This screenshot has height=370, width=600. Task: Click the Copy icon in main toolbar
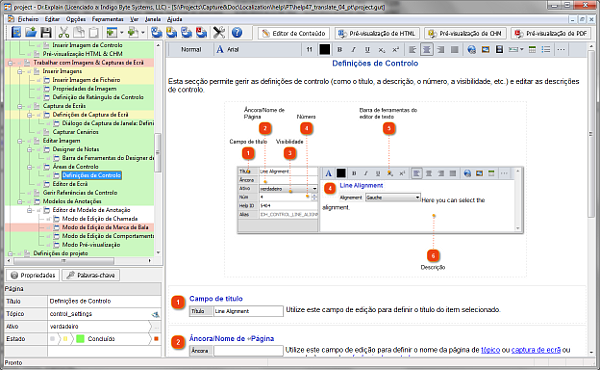click(79, 33)
